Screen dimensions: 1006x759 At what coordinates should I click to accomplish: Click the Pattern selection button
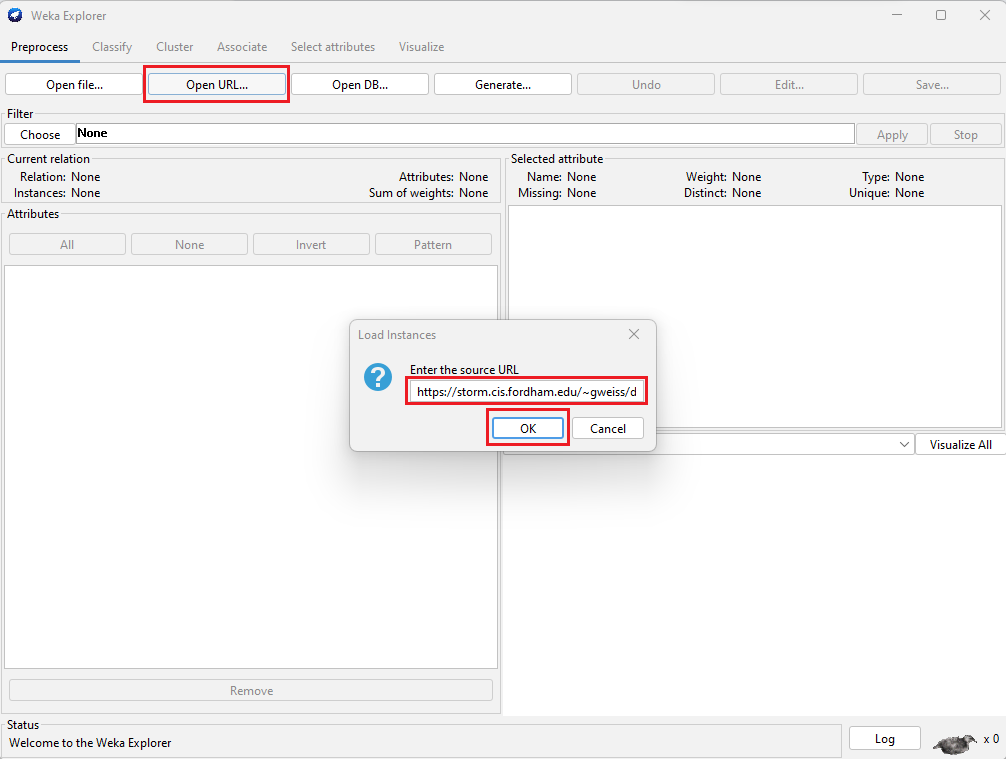[x=433, y=244]
